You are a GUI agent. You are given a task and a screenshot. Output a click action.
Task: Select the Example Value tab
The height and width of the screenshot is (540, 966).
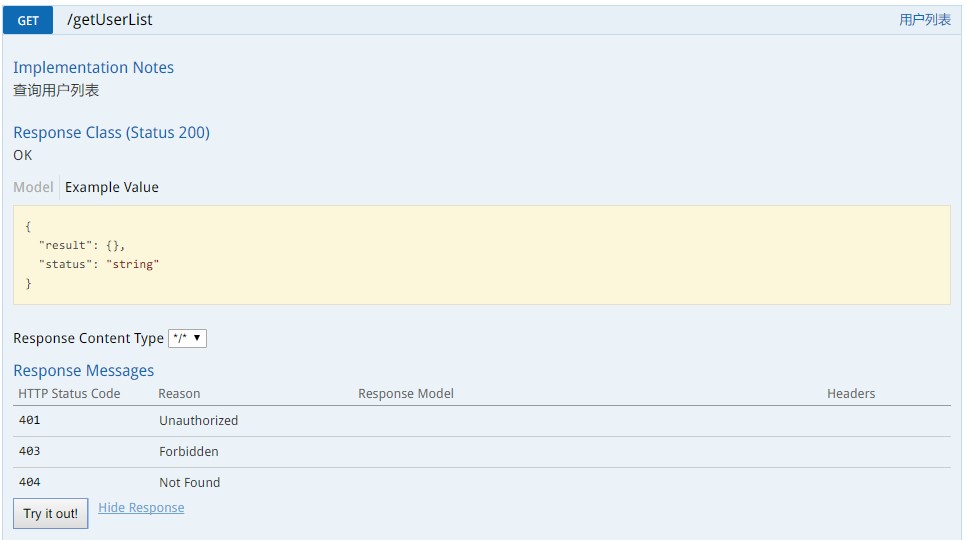pyautogui.click(x=112, y=187)
